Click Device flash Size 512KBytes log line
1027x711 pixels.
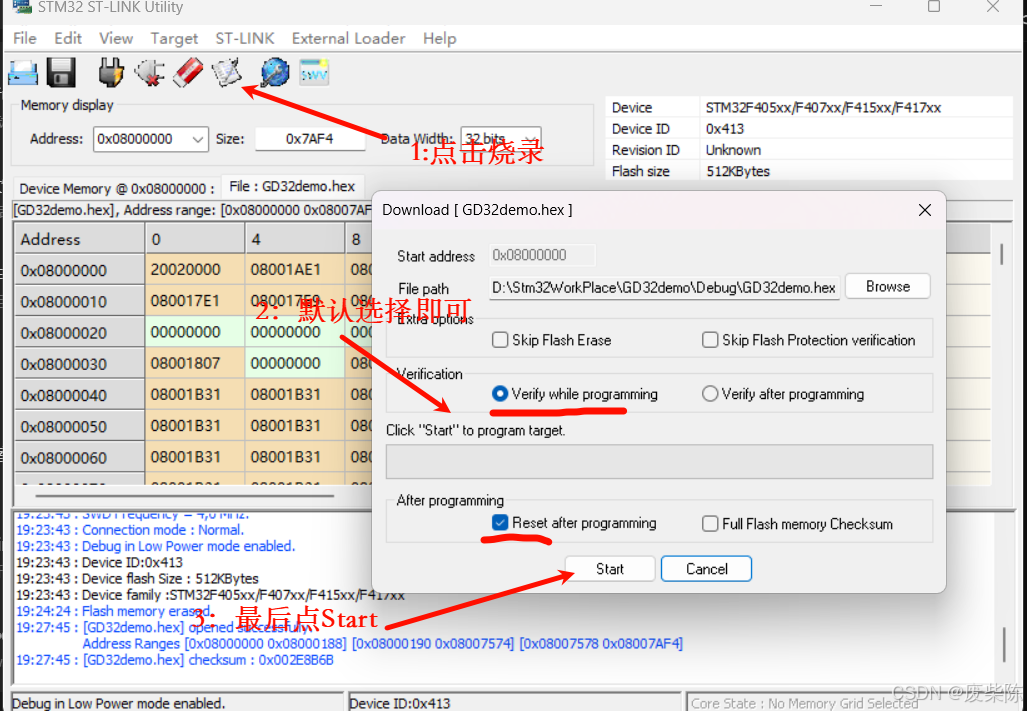coord(138,579)
